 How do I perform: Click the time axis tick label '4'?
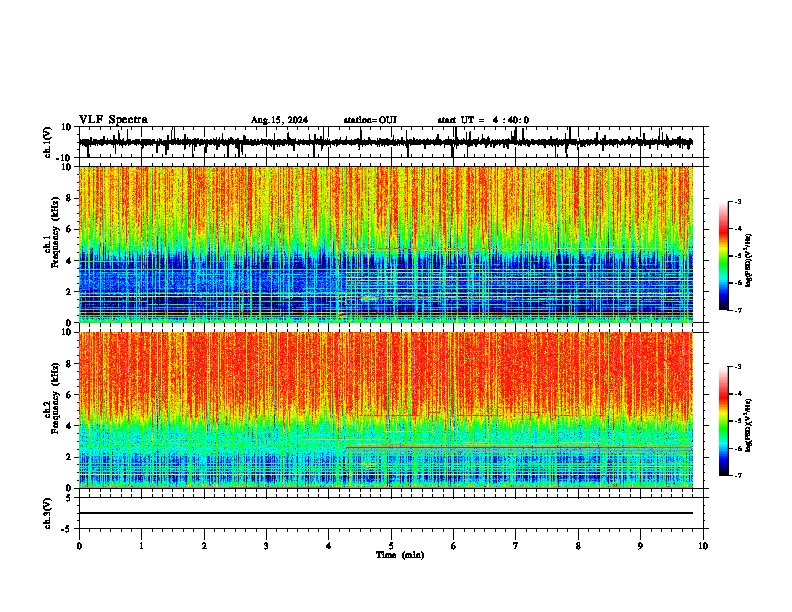[x=329, y=546]
